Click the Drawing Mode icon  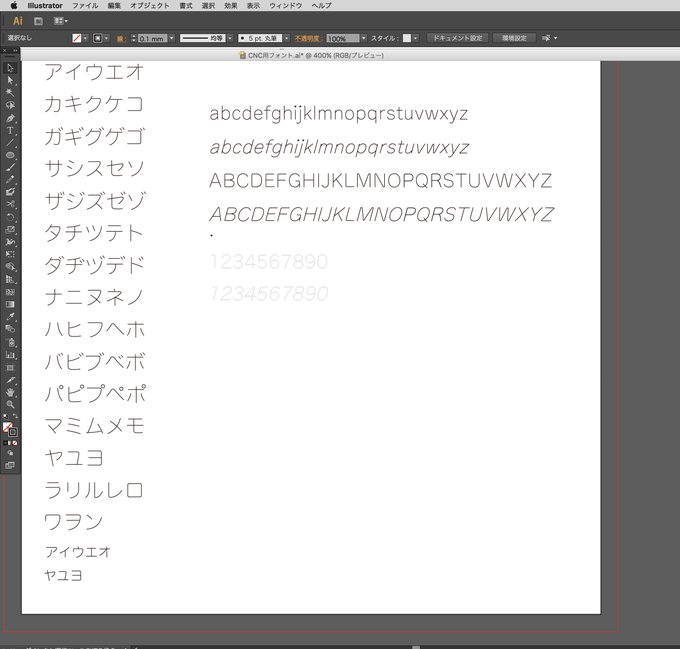click(10, 453)
